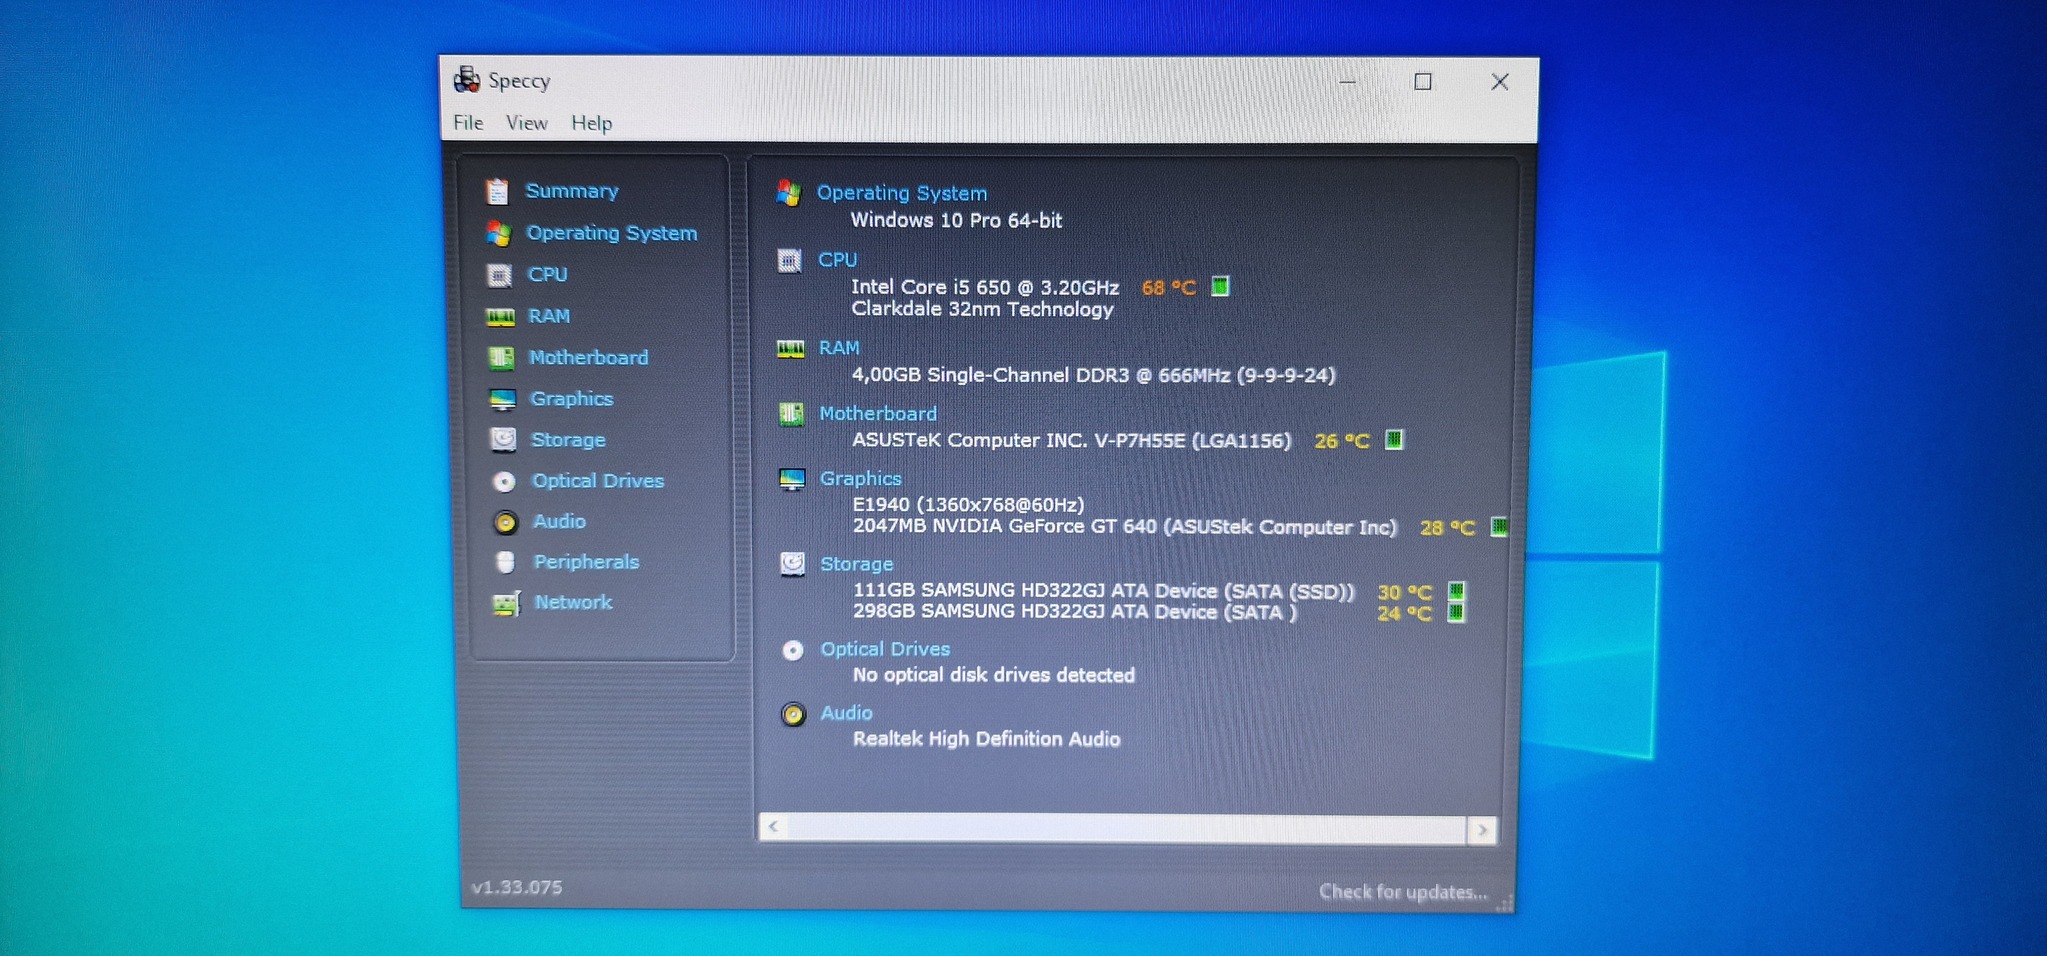Click the 111GB drive temperature indicator icon
Image resolution: width=2047 pixels, height=956 pixels.
point(1456,591)
